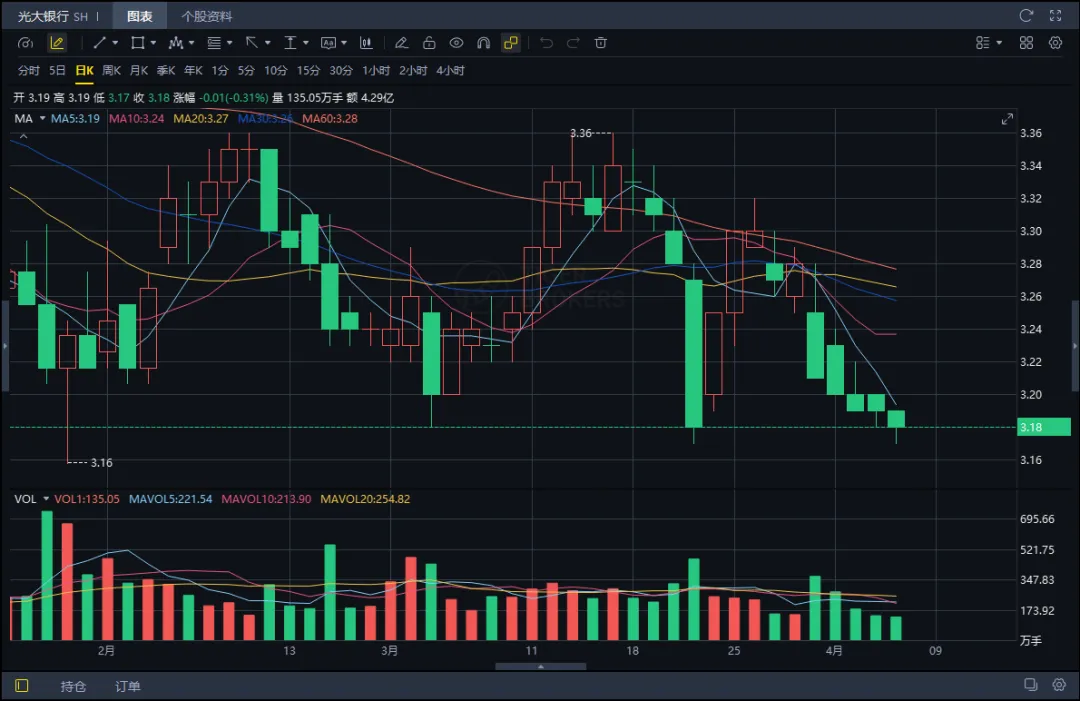Select the 月K timeframe
1080x701 pixels.
click(x=139, y=70)
